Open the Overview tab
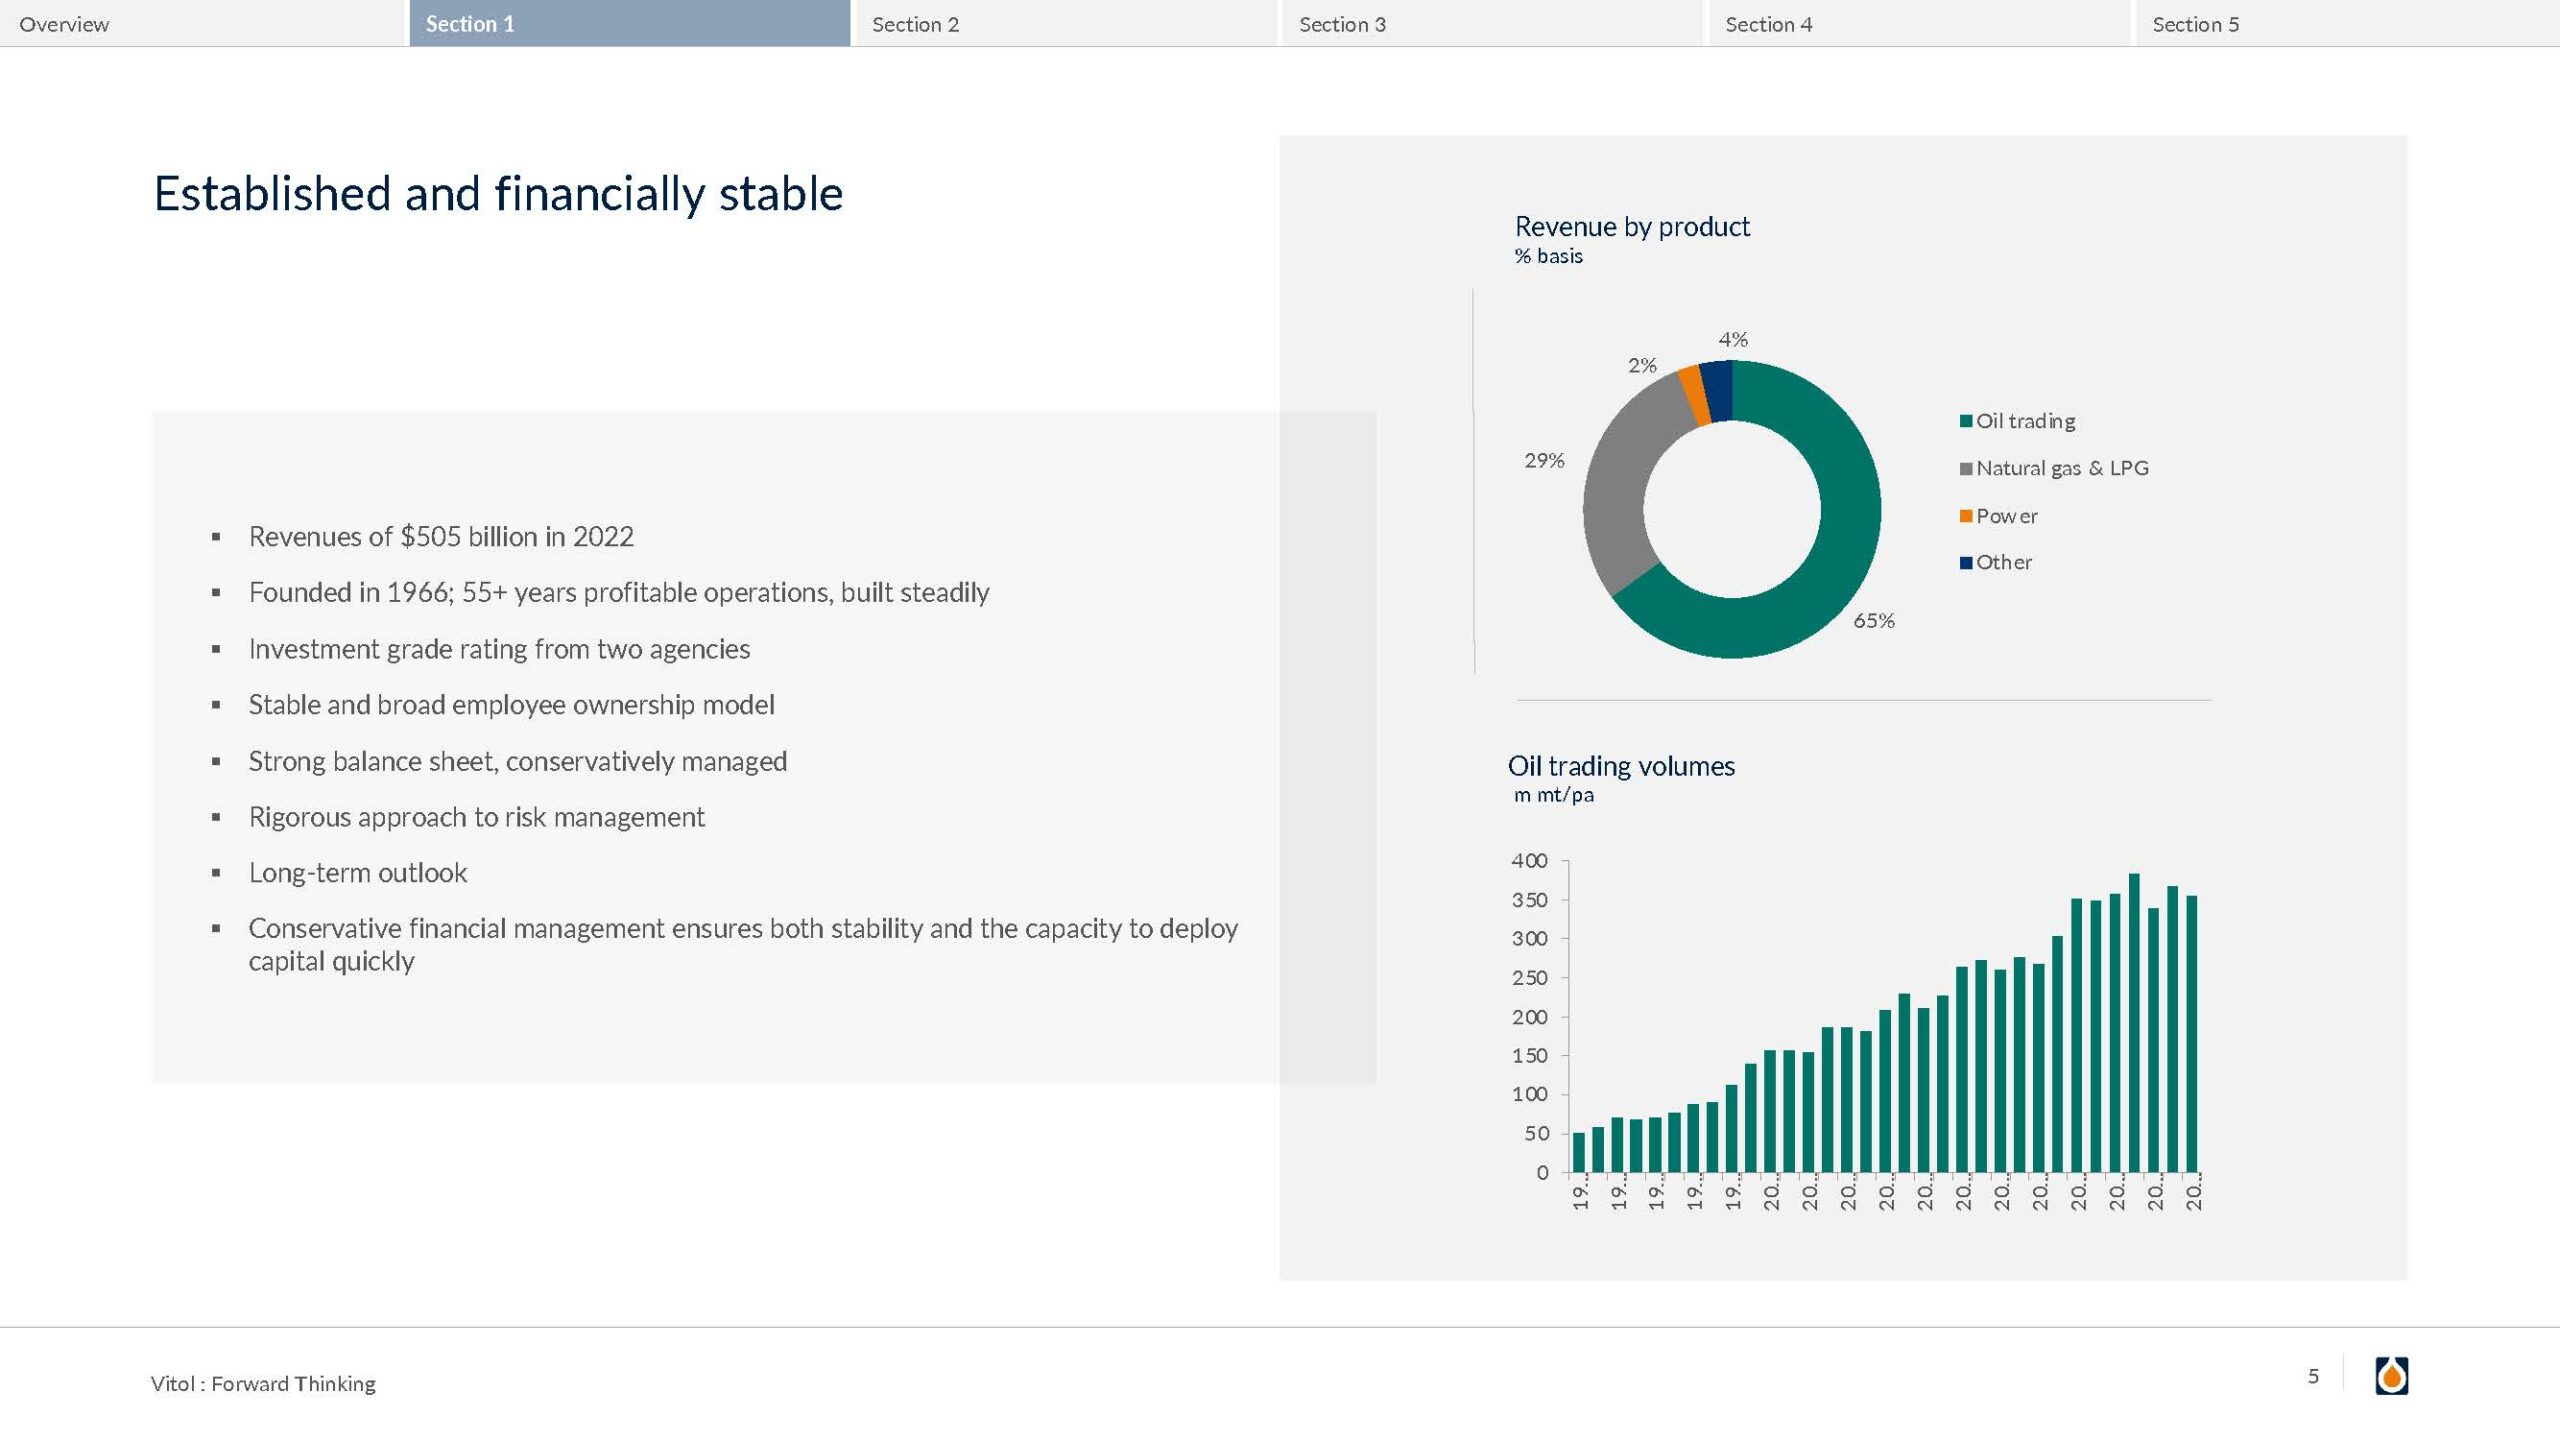This screenshot has height=1440, width=2560. click(x=64, y=24)
